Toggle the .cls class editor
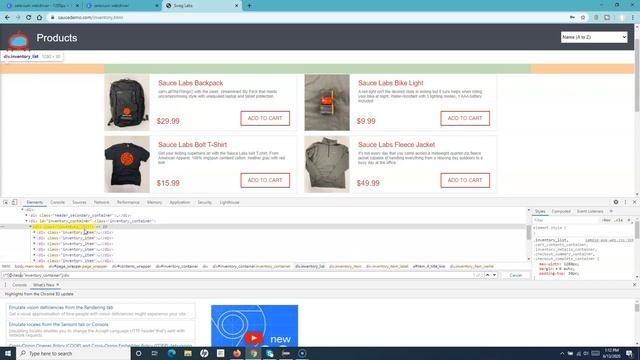This screenshot has height=360, width=640. (619, 220)
